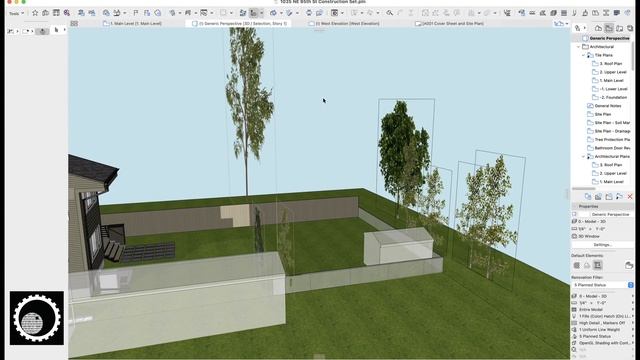
Task: Switch to Generic Perspective 3D tab
Action: [240, 24]
